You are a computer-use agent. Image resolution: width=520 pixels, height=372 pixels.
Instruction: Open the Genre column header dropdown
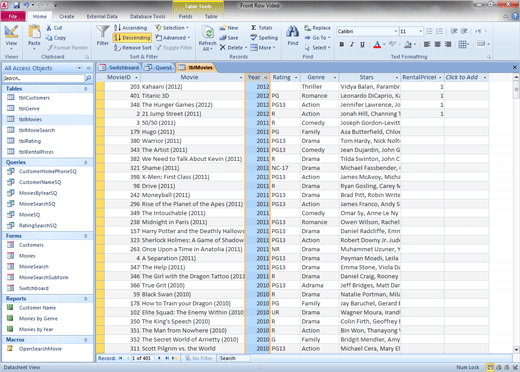coord(335,77)
